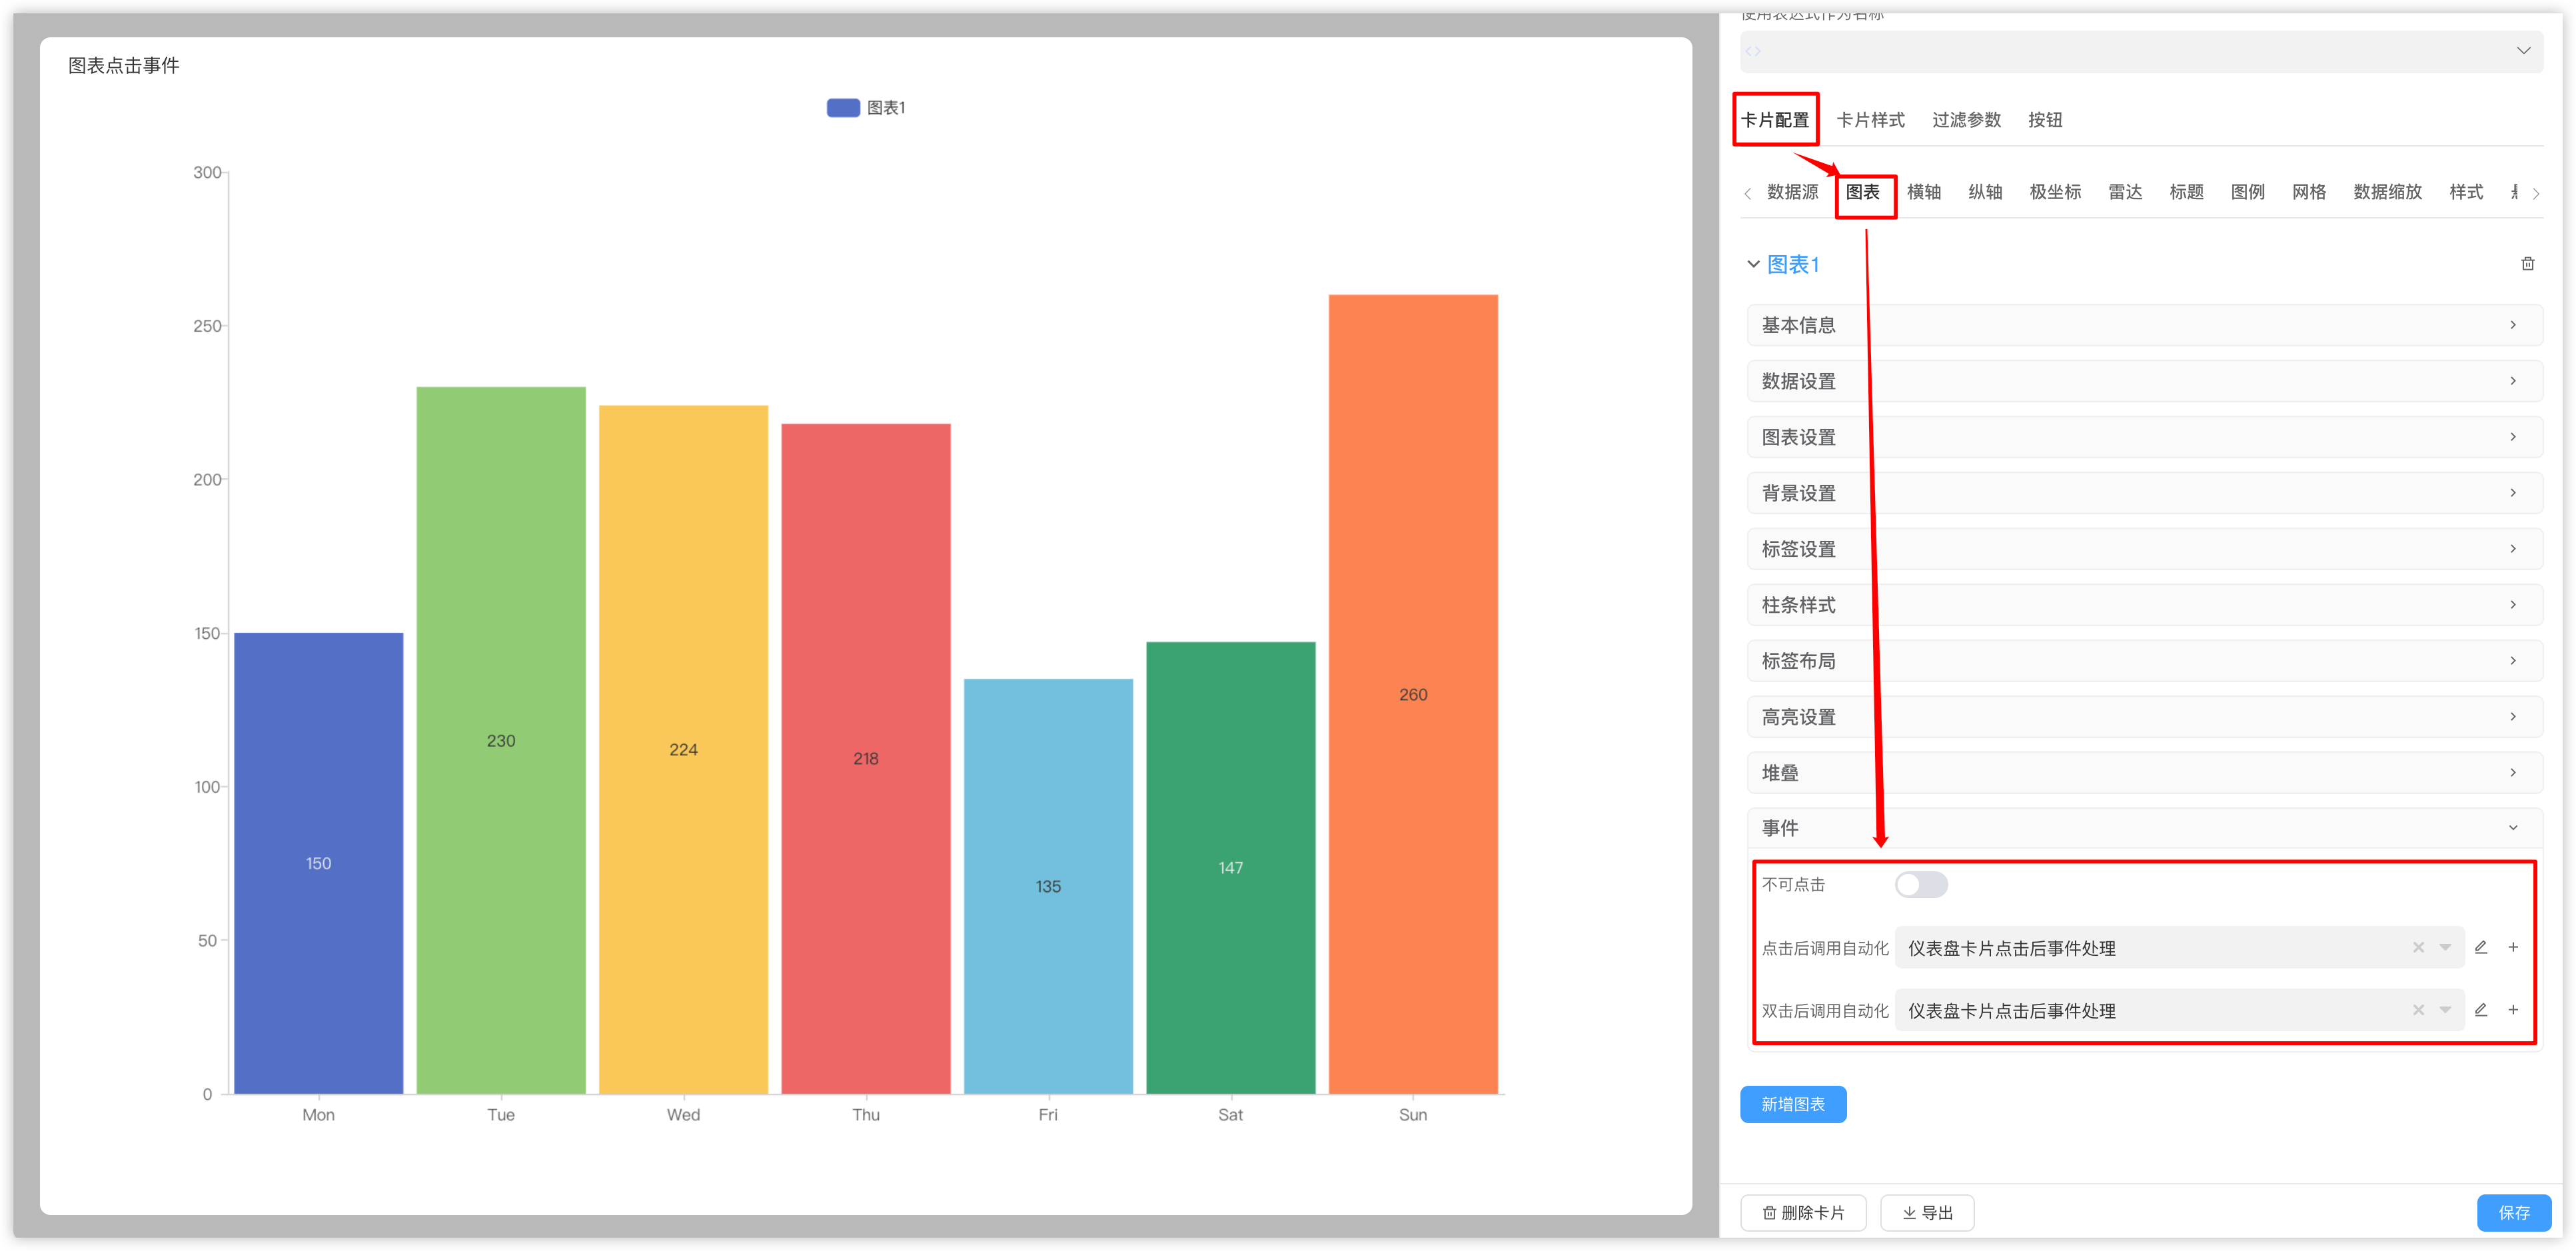The width and height of the screenshot is (2576, 1251).
Task: Click the green Tue bar valued 230
Action: [500, 740]
